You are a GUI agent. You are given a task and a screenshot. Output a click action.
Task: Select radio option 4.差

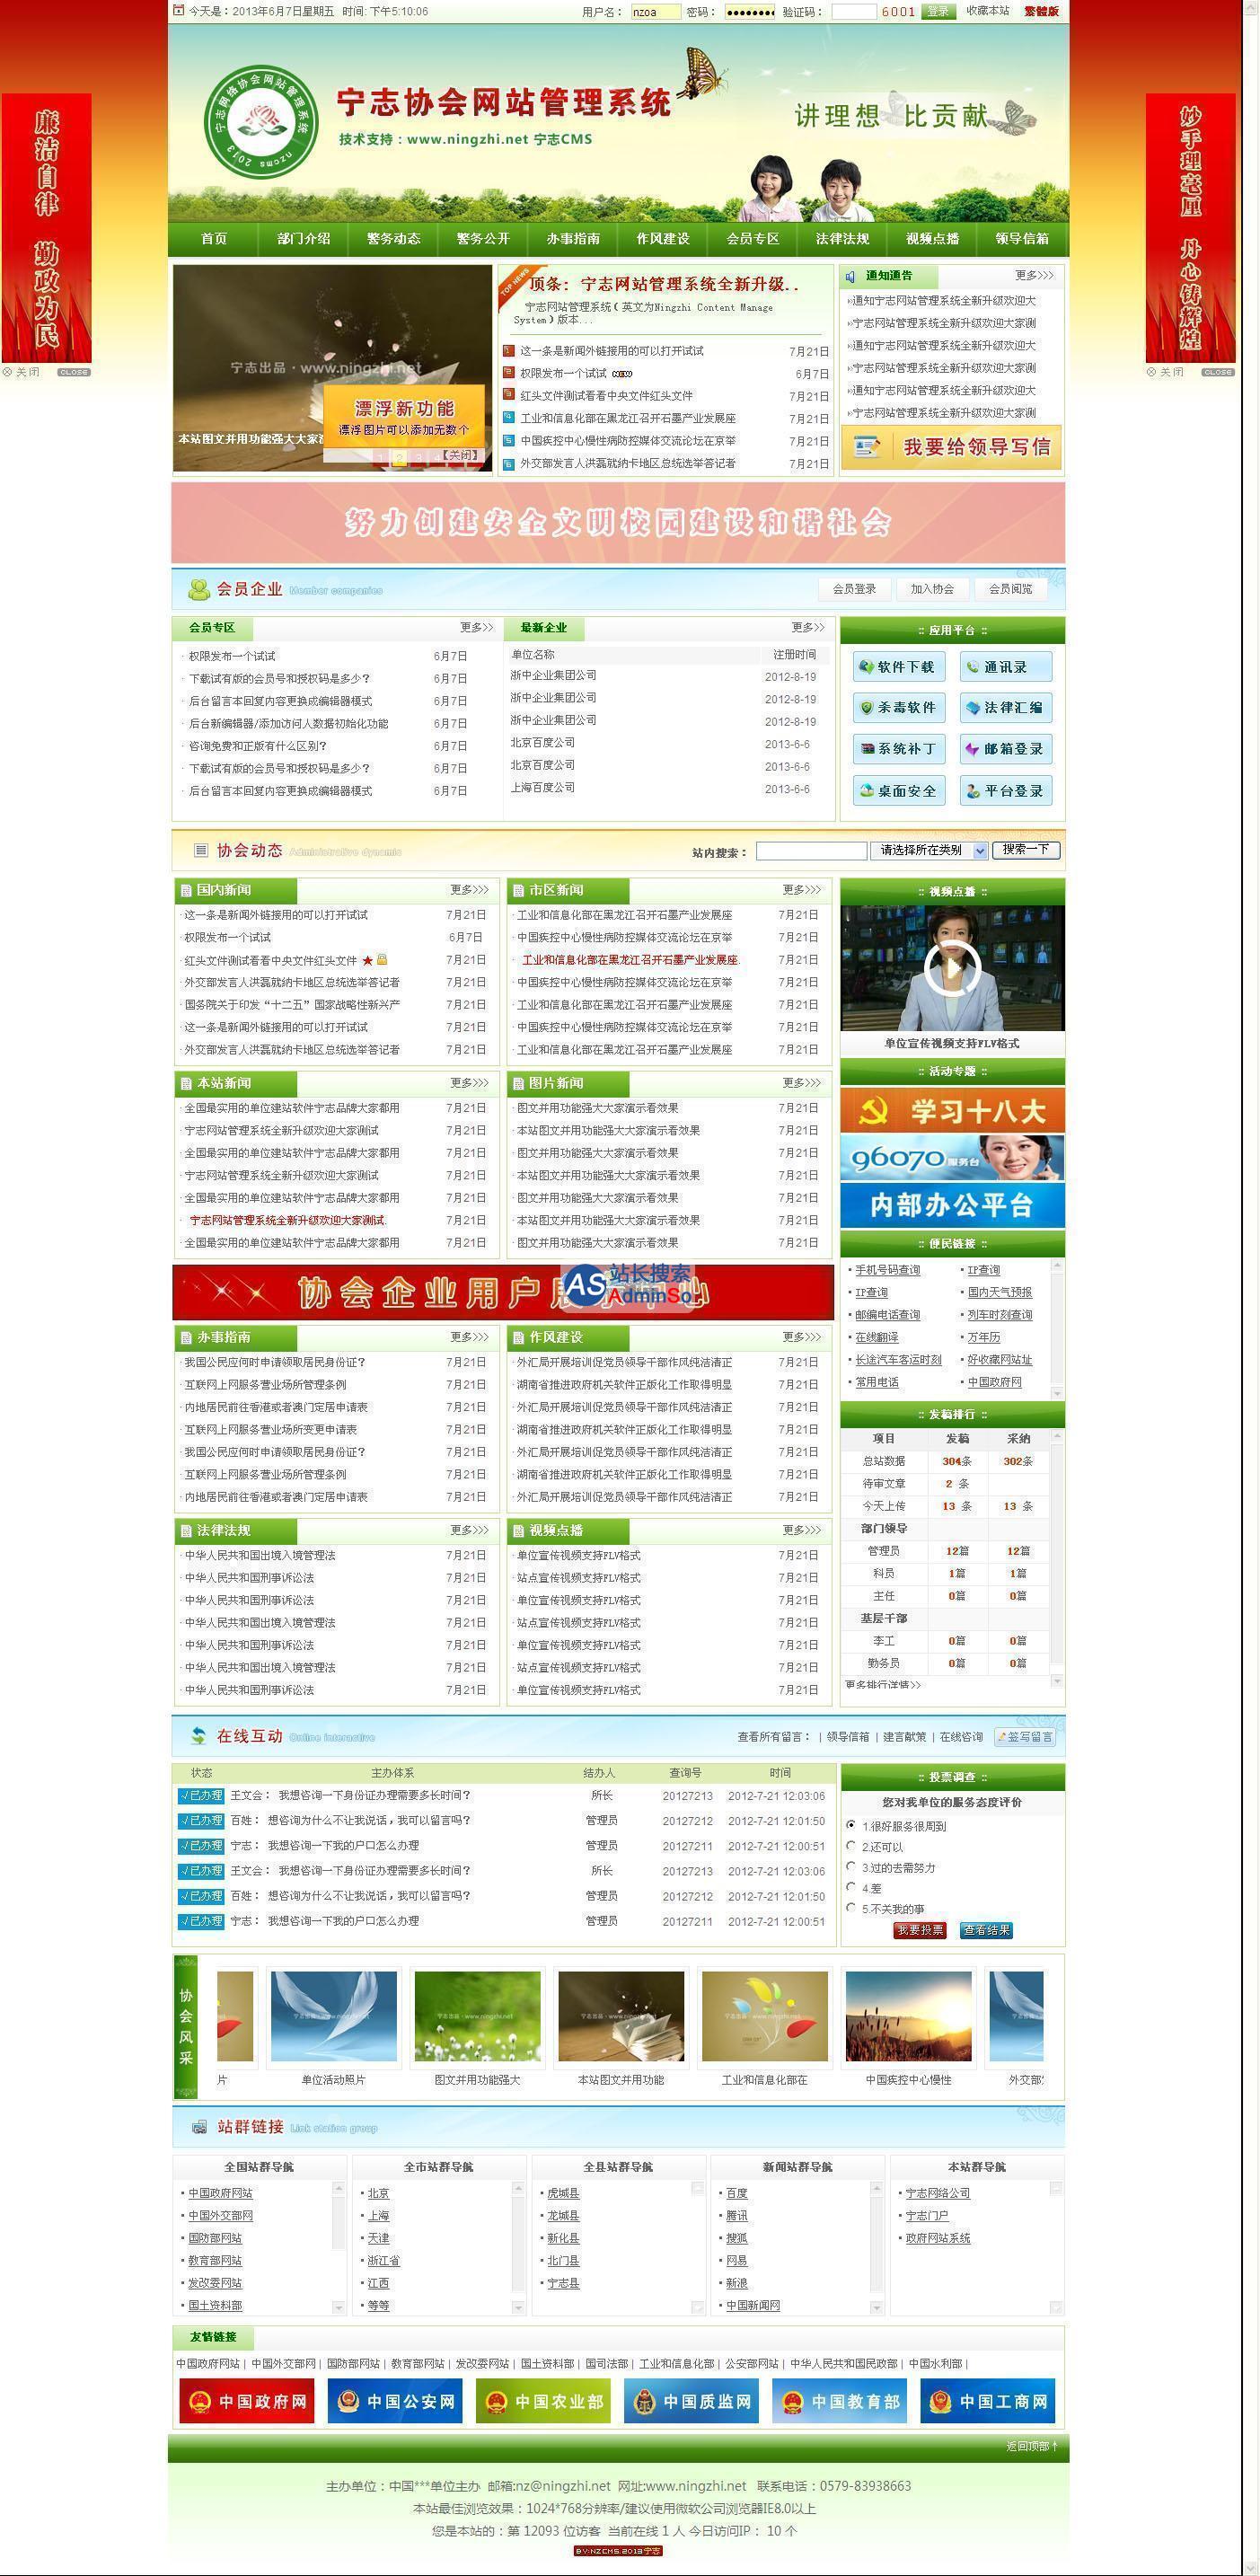(851, 1887)
